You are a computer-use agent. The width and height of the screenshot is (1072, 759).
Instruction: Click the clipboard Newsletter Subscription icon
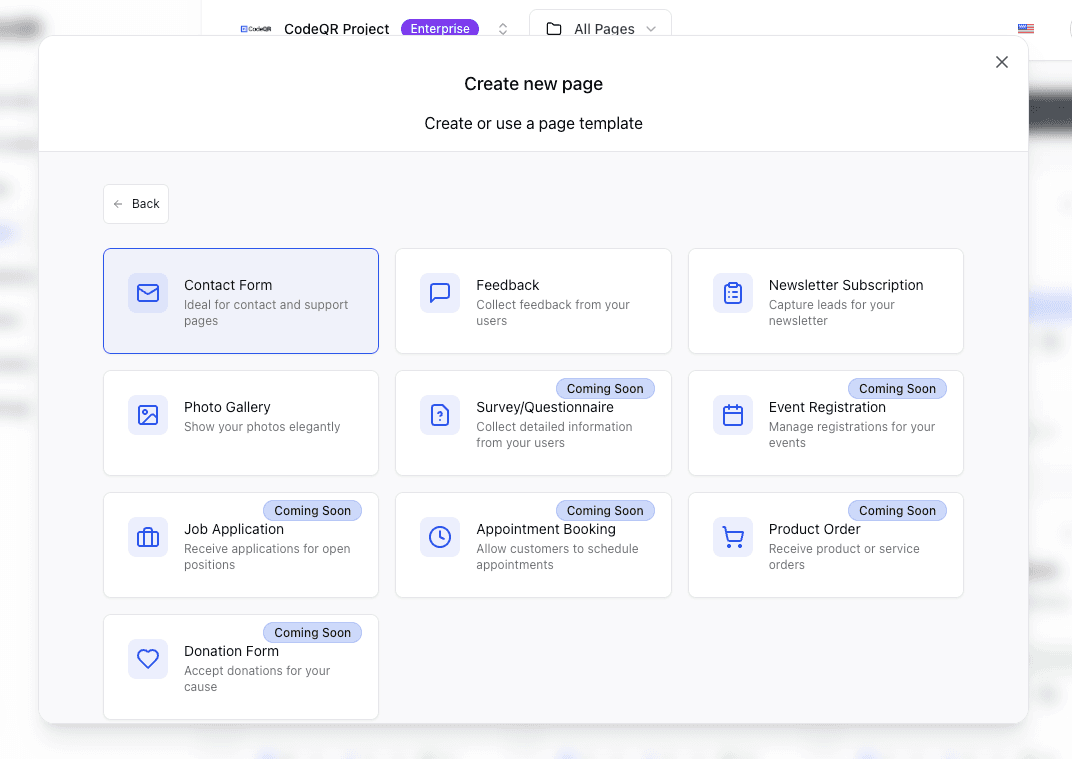[733, 293]
